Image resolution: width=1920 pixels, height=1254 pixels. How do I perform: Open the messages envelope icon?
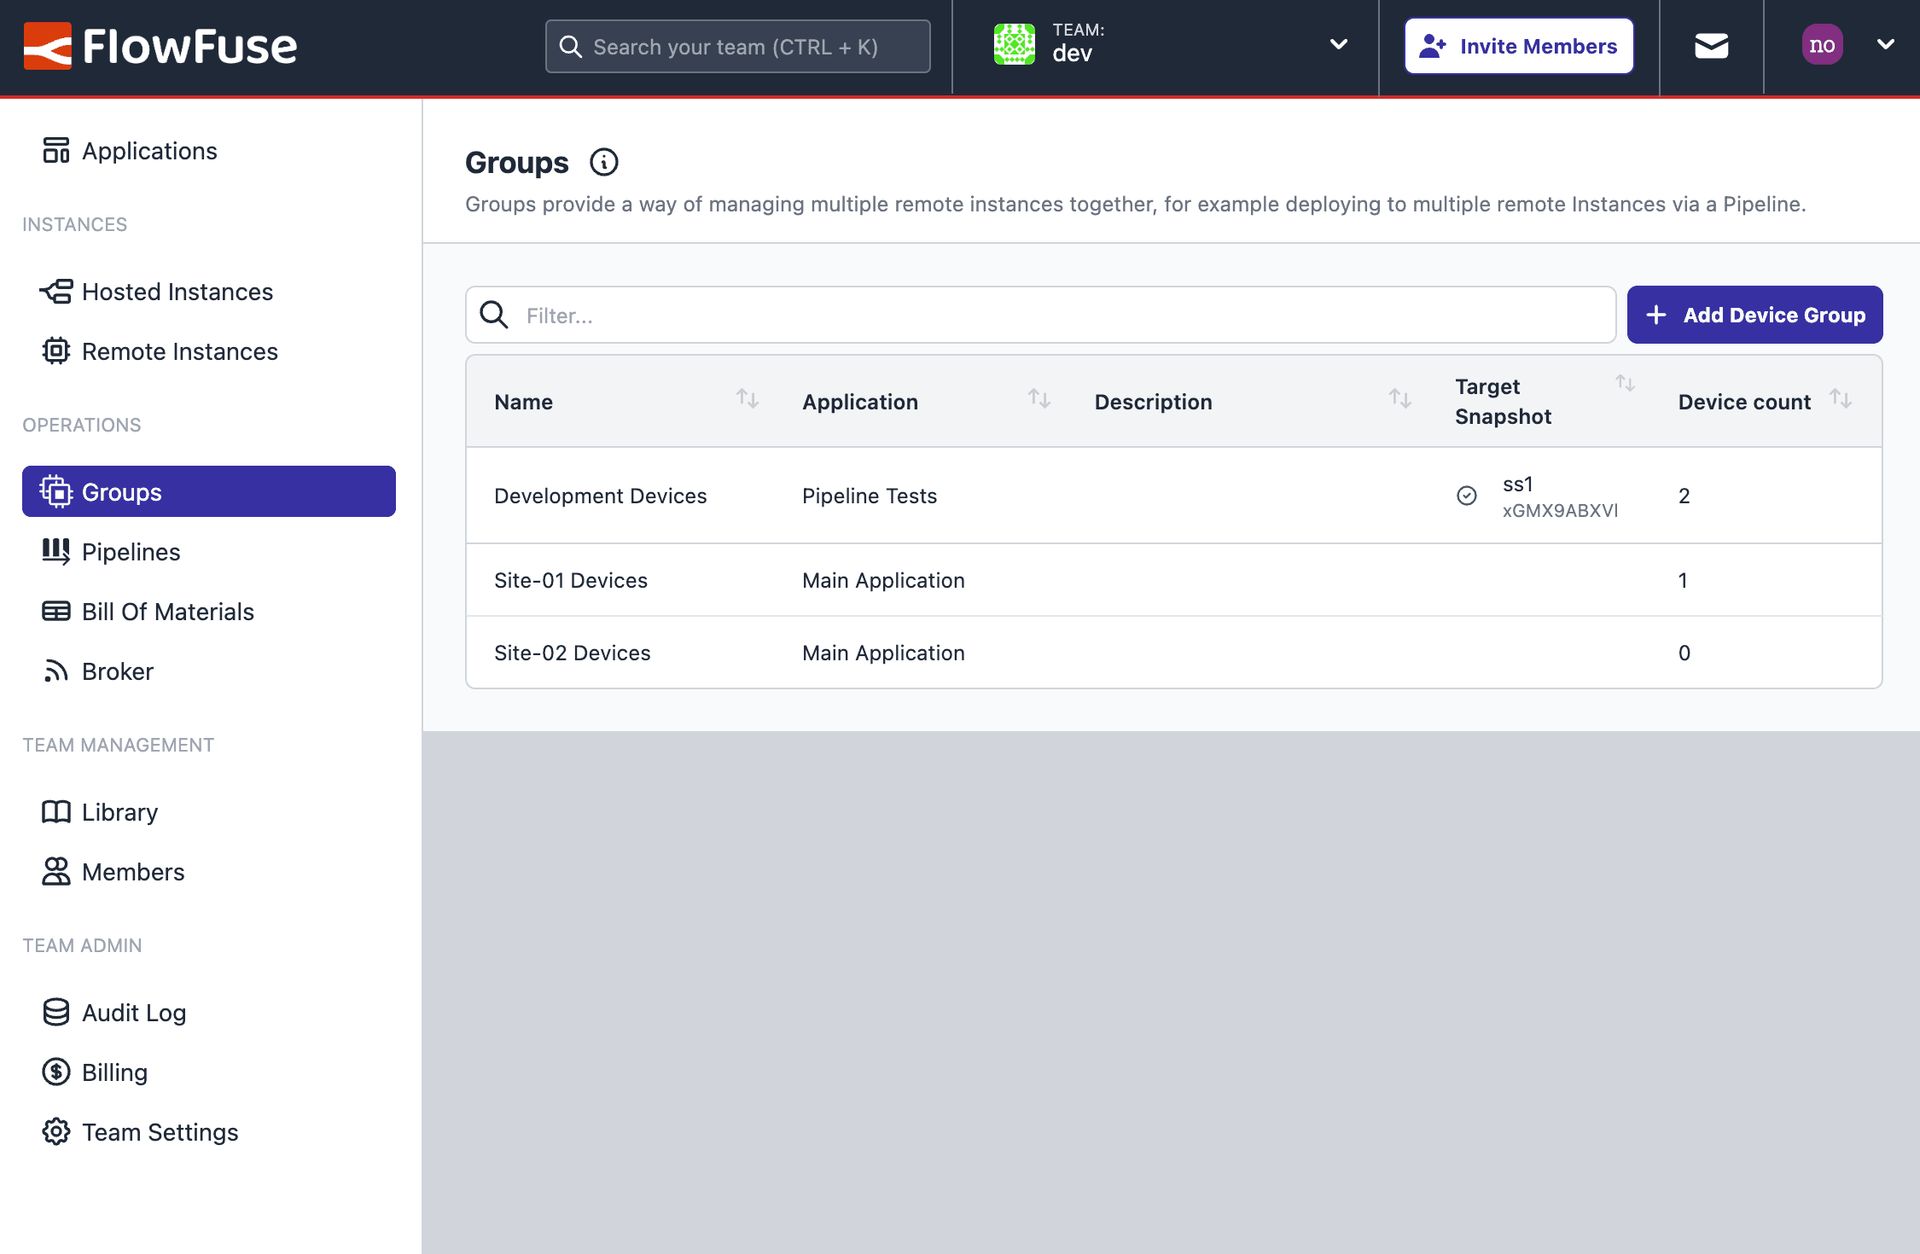(1710, 45)
